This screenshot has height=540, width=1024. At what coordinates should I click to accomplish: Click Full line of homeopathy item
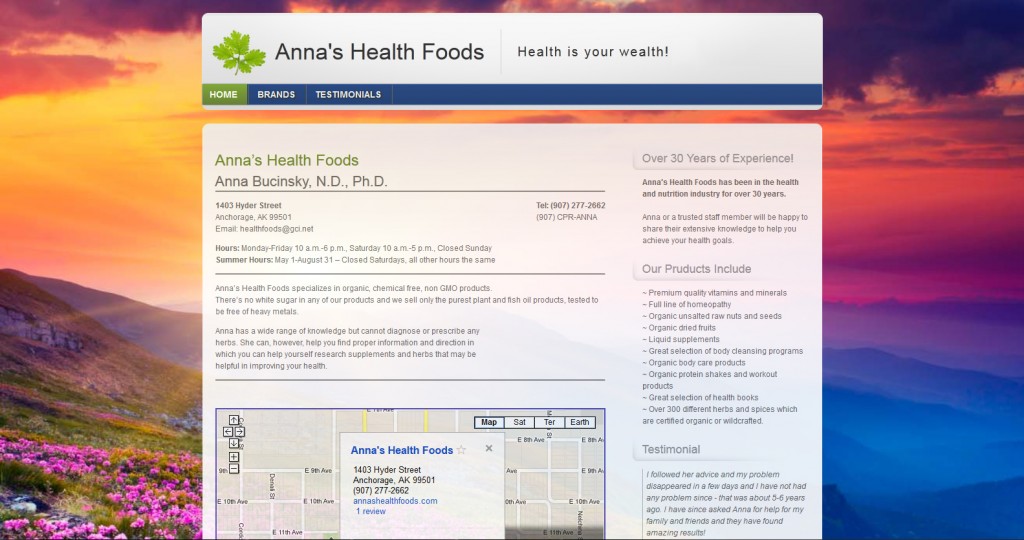coord(687,305)
